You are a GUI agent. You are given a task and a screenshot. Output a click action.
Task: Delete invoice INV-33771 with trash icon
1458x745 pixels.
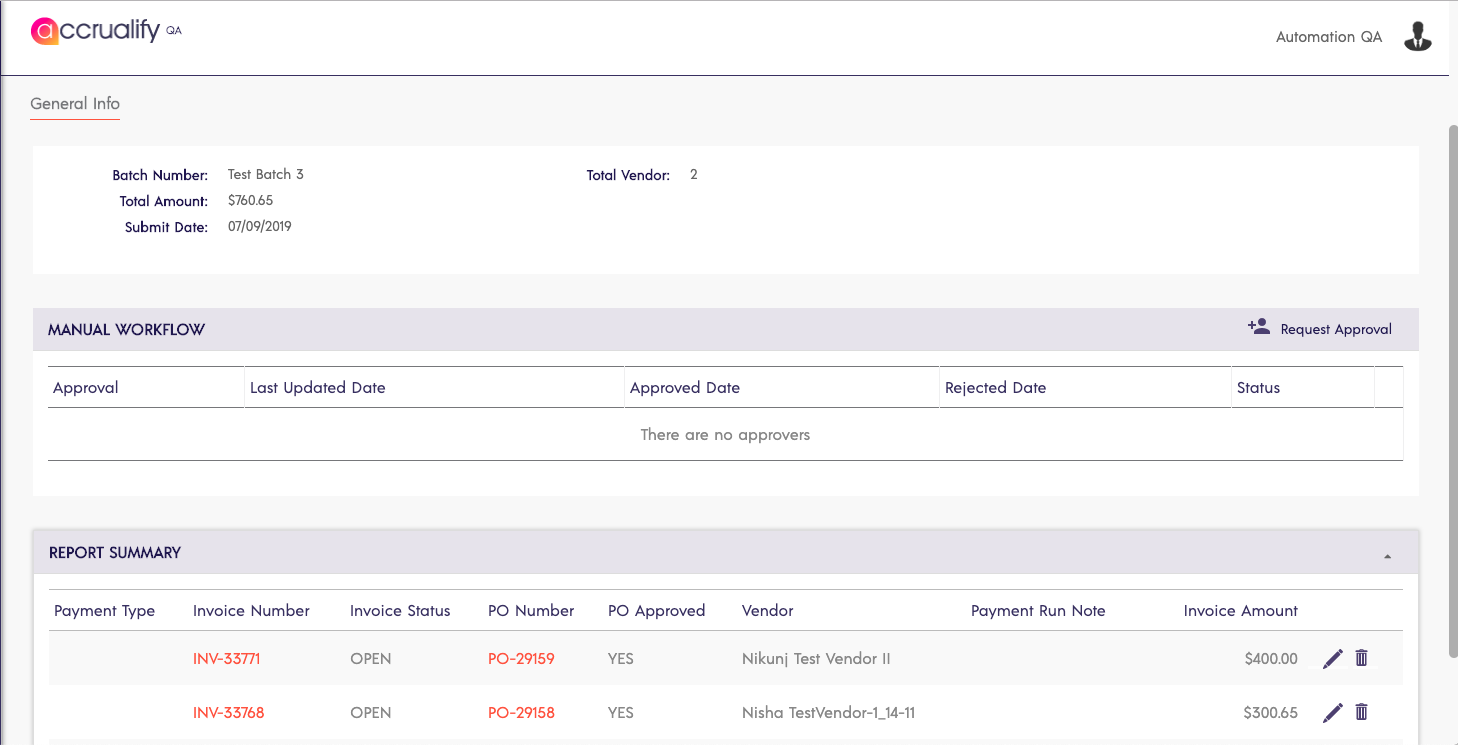coord(1361,658)
